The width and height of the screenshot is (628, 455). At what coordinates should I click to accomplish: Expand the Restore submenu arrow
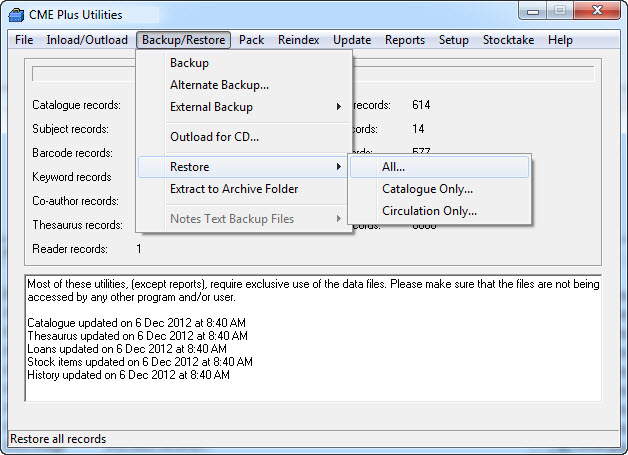tap(338, 167)
